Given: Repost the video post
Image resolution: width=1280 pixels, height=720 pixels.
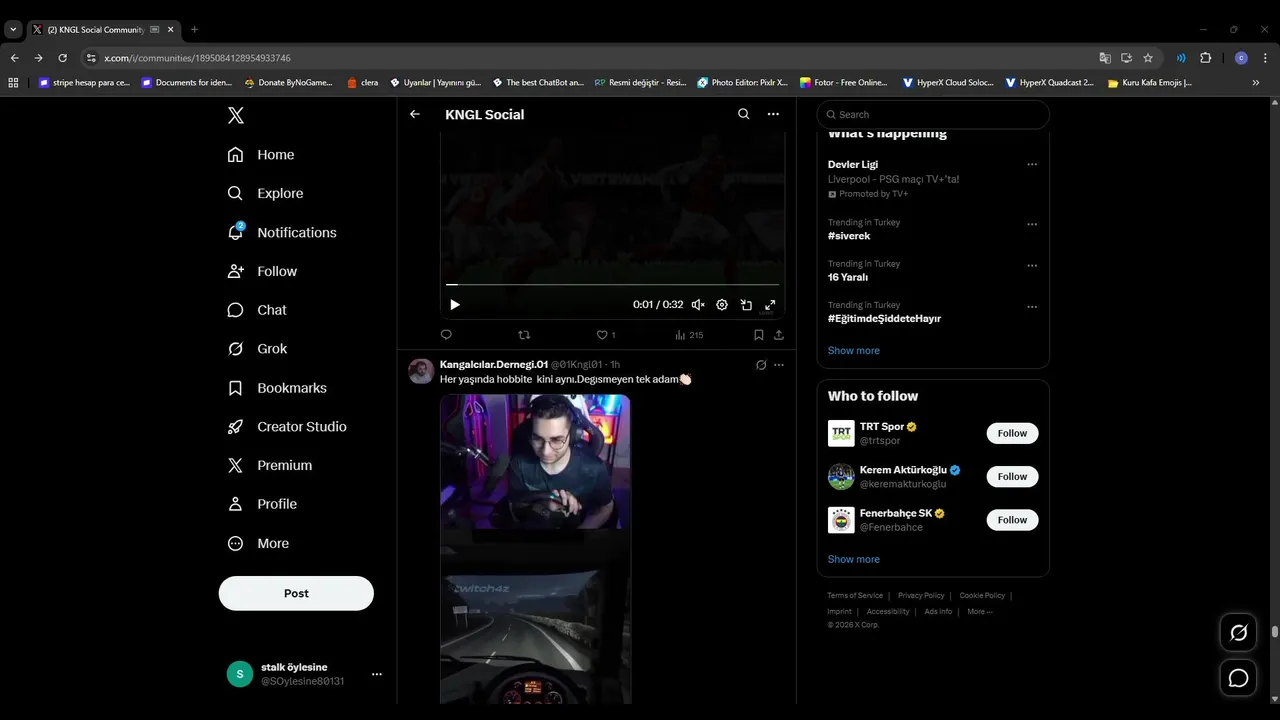Looking at the screenshot, I should (524, 335).
